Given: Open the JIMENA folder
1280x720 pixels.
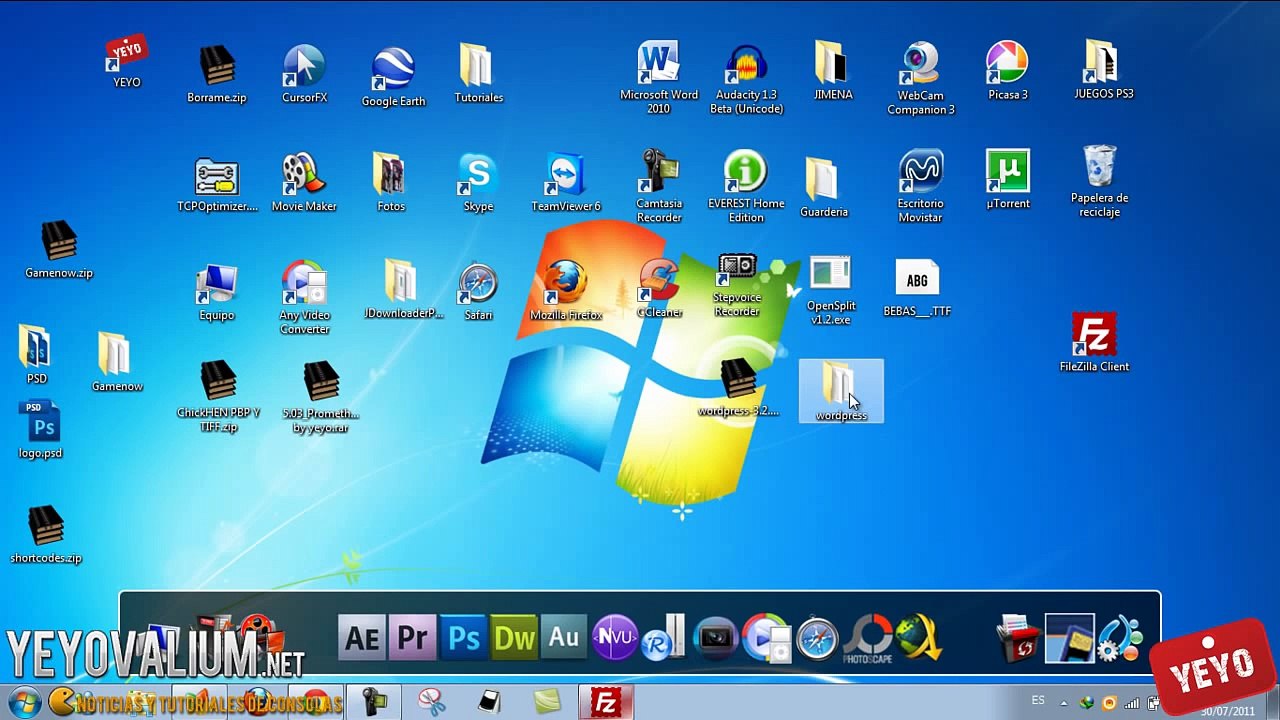Looking at the screenshot, I should pos(833,70).
